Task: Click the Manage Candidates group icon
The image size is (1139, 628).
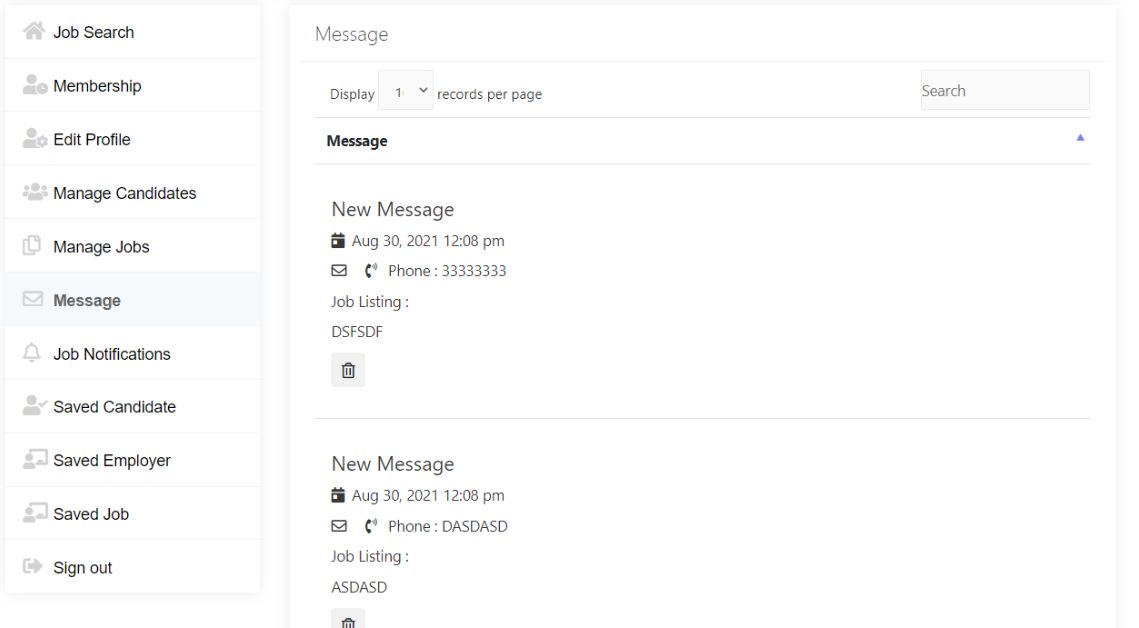Action: coord(35,193)
